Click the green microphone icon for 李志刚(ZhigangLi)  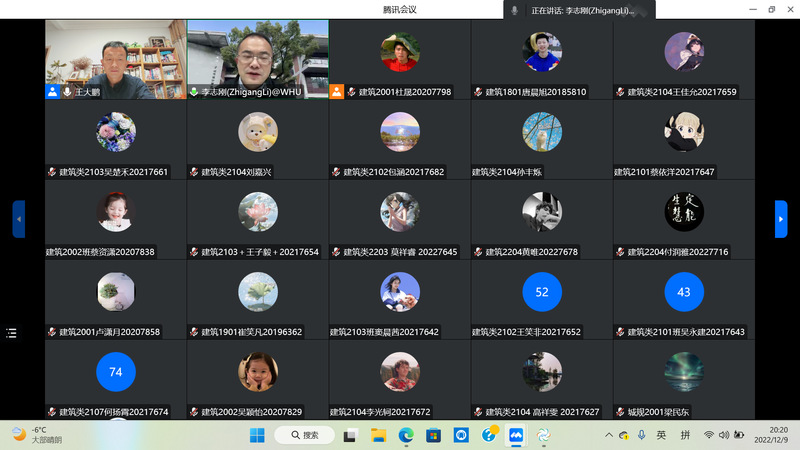[194, 91]
